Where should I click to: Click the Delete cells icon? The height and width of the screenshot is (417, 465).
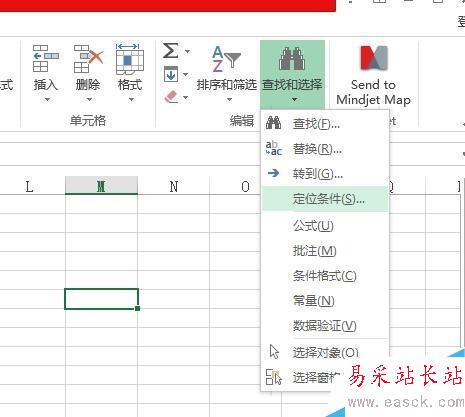(x=88, y=59)
